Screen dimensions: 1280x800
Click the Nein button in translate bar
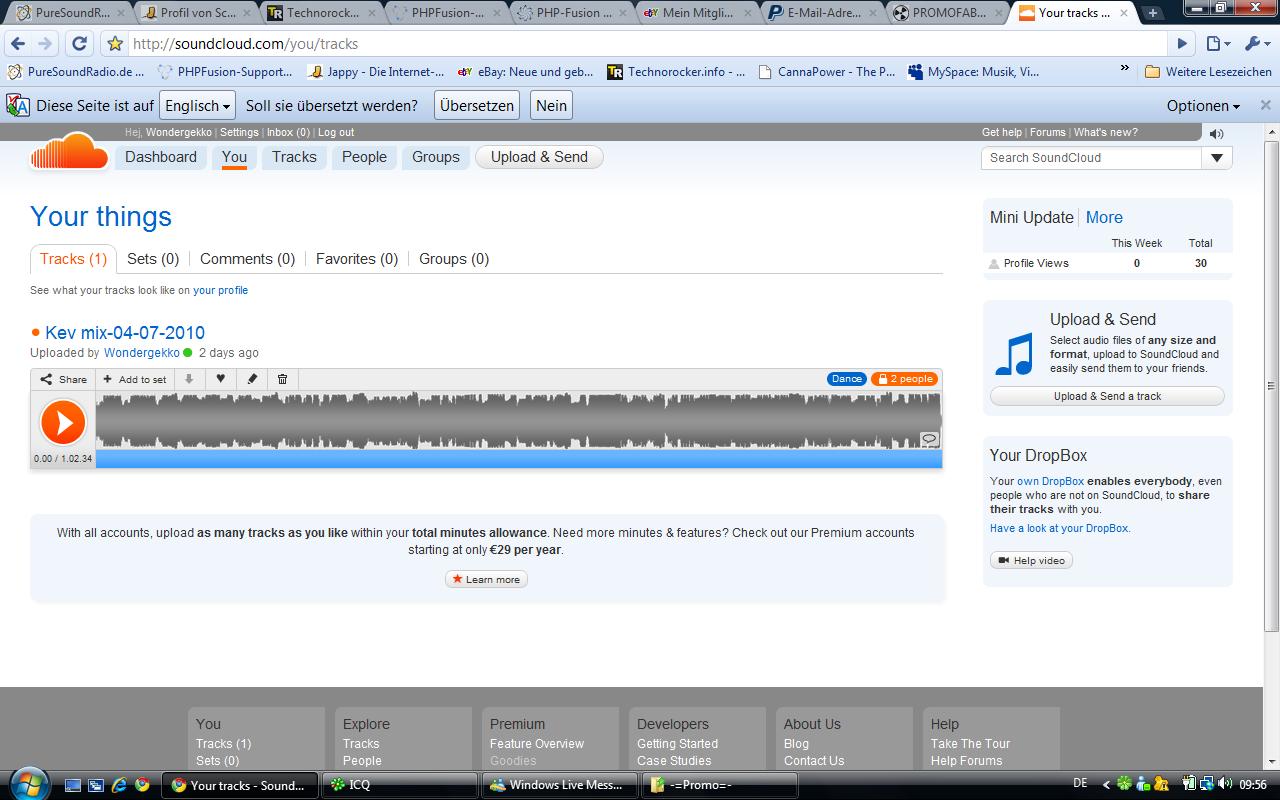pyautogui.click(x=551, y=105)
